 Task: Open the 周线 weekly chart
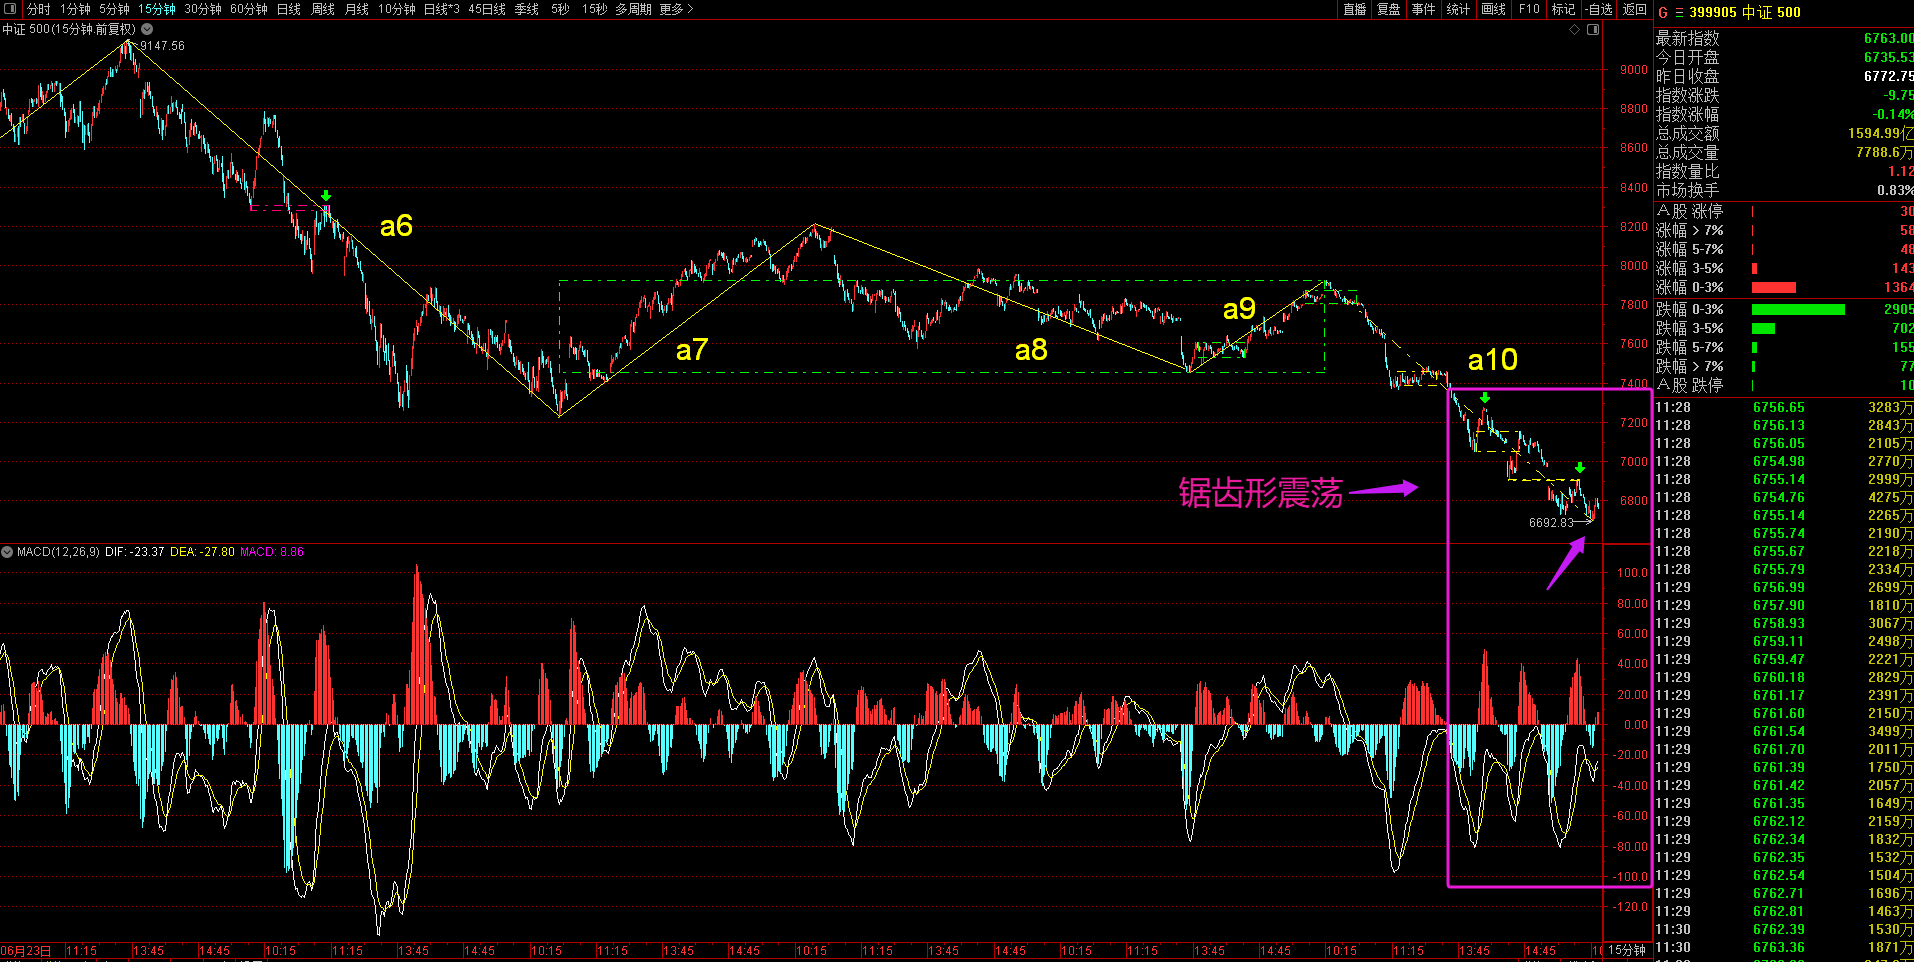tap(323, 9)
